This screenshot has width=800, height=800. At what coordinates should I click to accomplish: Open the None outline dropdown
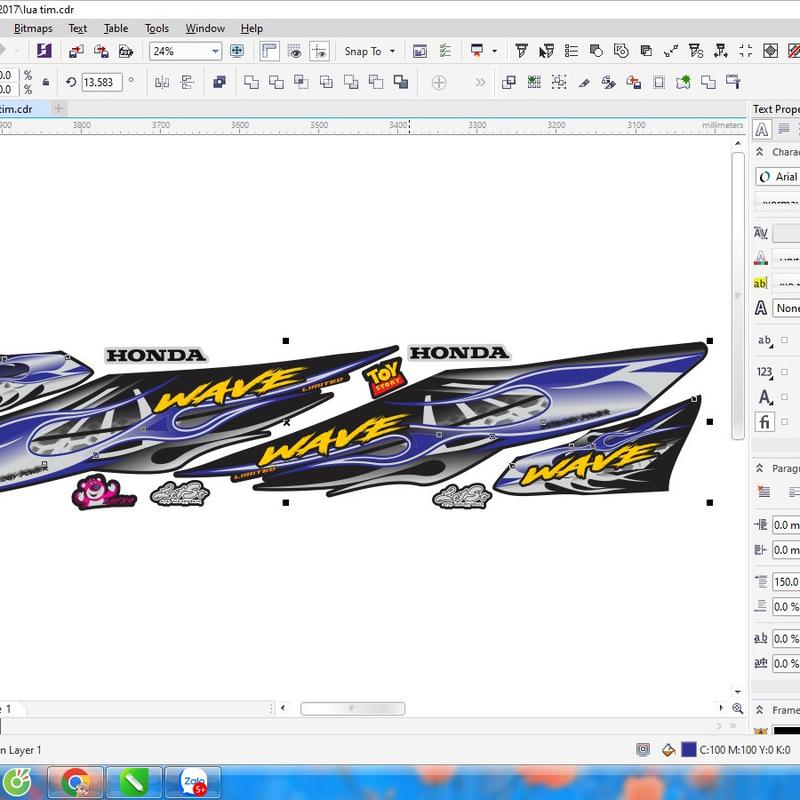786,308
